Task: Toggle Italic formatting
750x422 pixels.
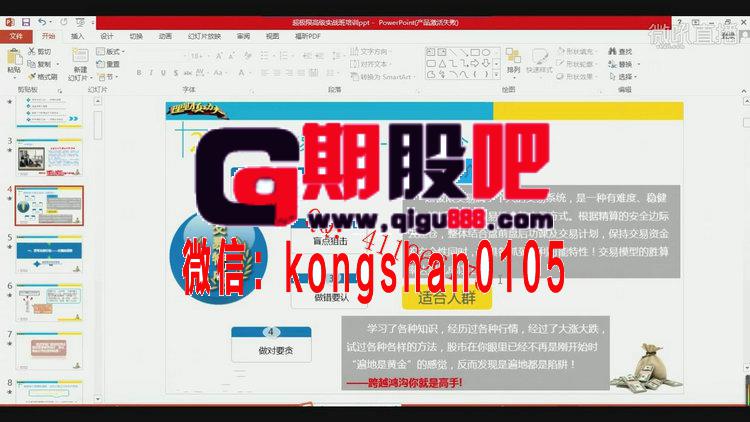Action: tap(151, 73)
